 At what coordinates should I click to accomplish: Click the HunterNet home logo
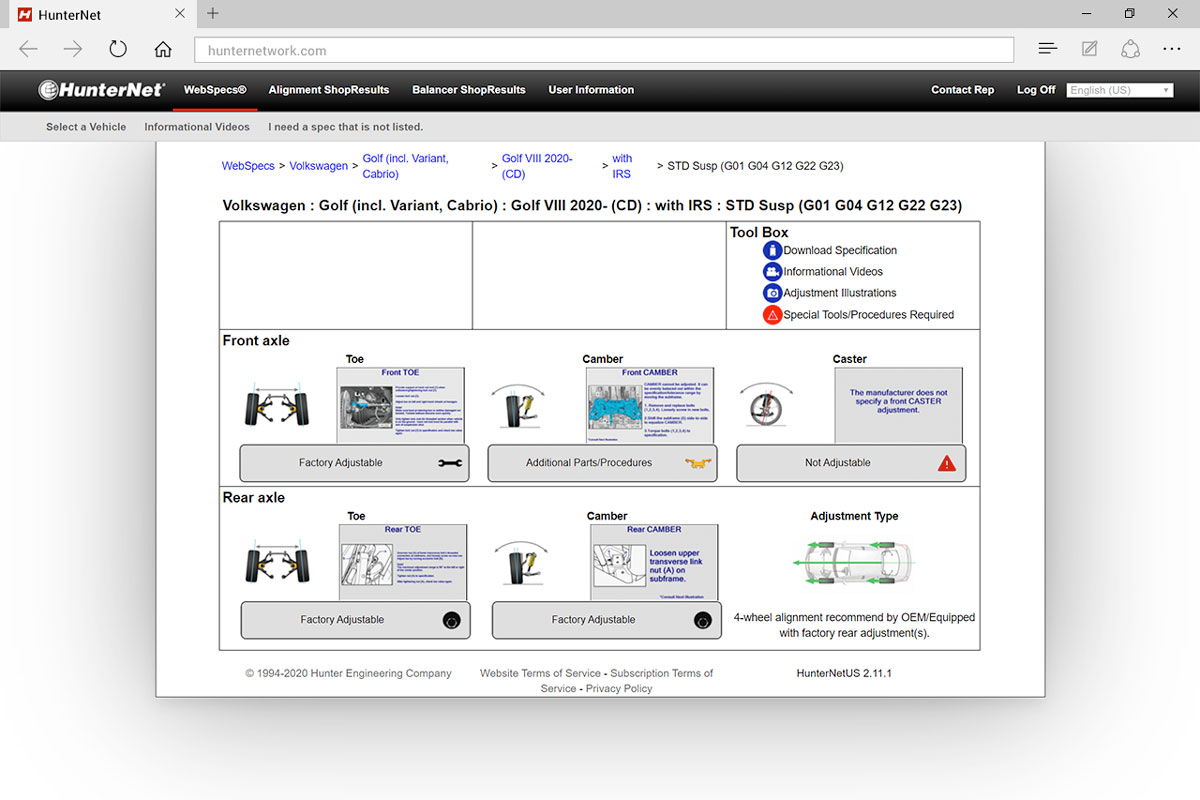coord(101,89)
